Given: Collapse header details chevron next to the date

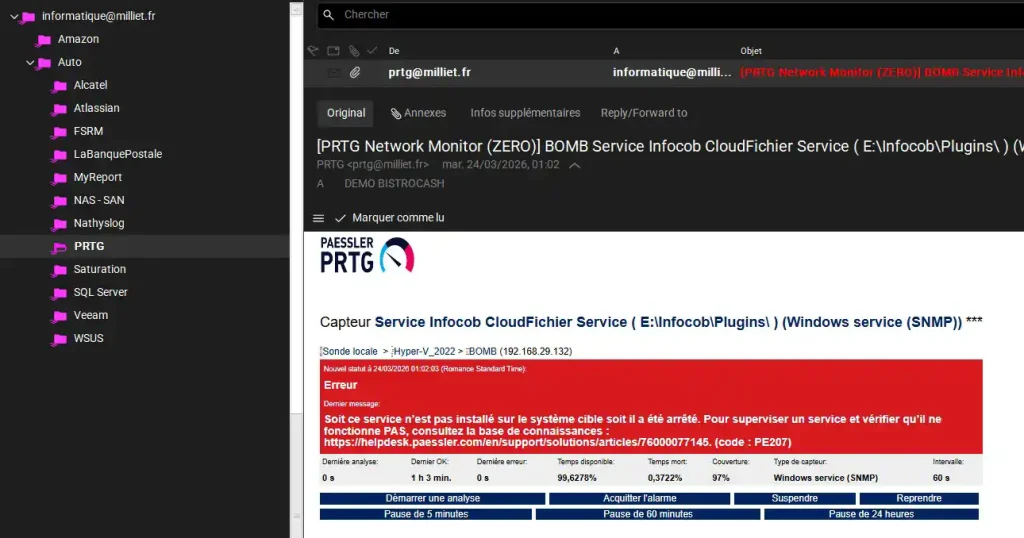Looking at the screenshot, I should [575, 165].
